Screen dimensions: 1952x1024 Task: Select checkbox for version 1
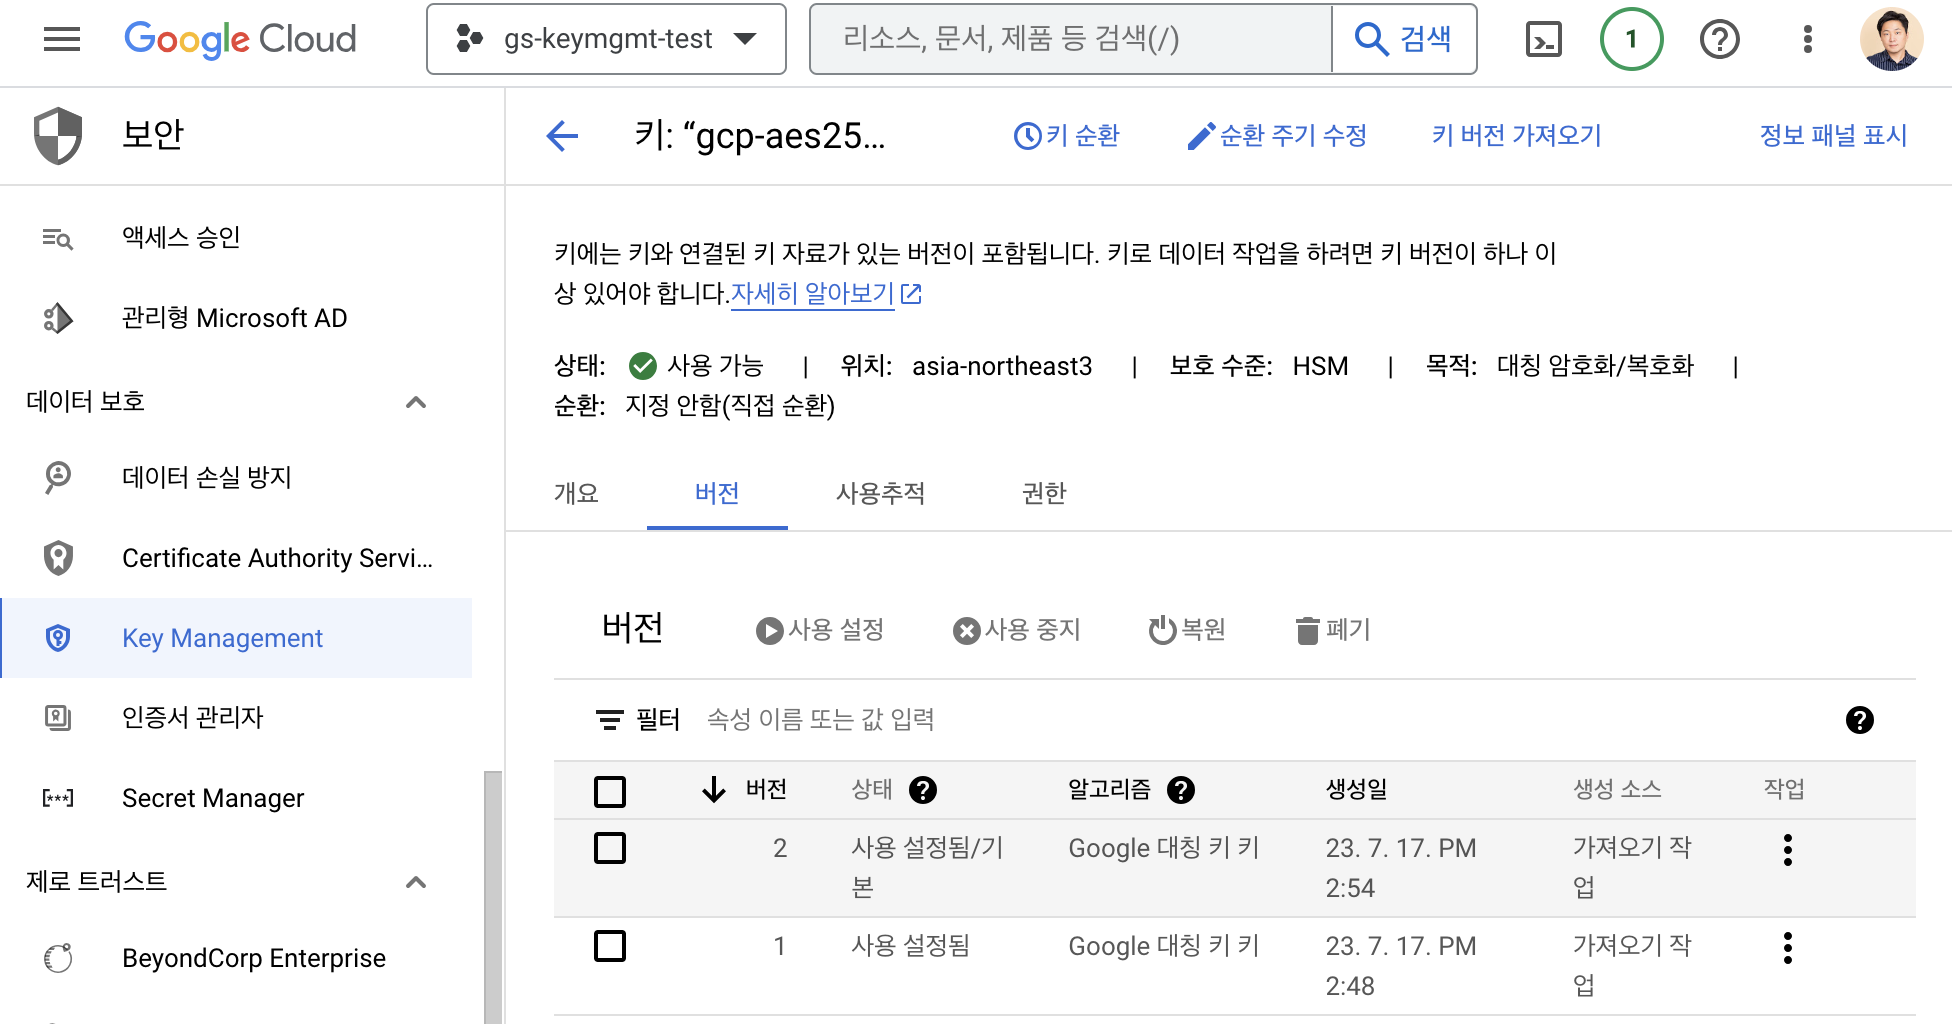pyautogui.click(x=610, y=946)
